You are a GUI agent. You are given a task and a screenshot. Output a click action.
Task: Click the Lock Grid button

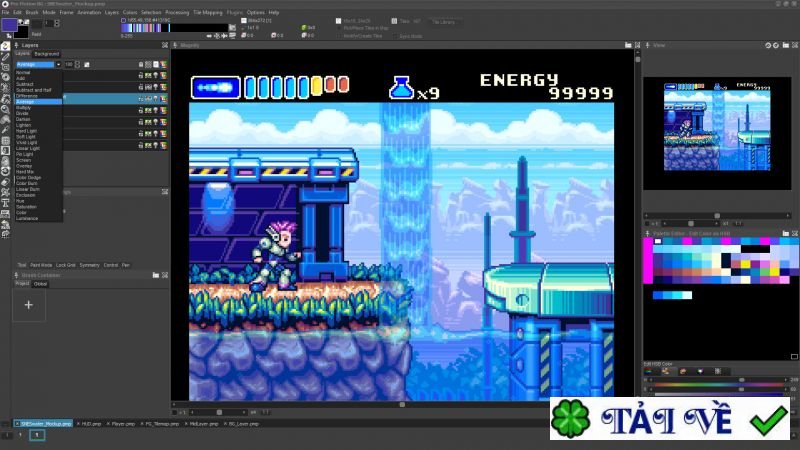[65, 265]
